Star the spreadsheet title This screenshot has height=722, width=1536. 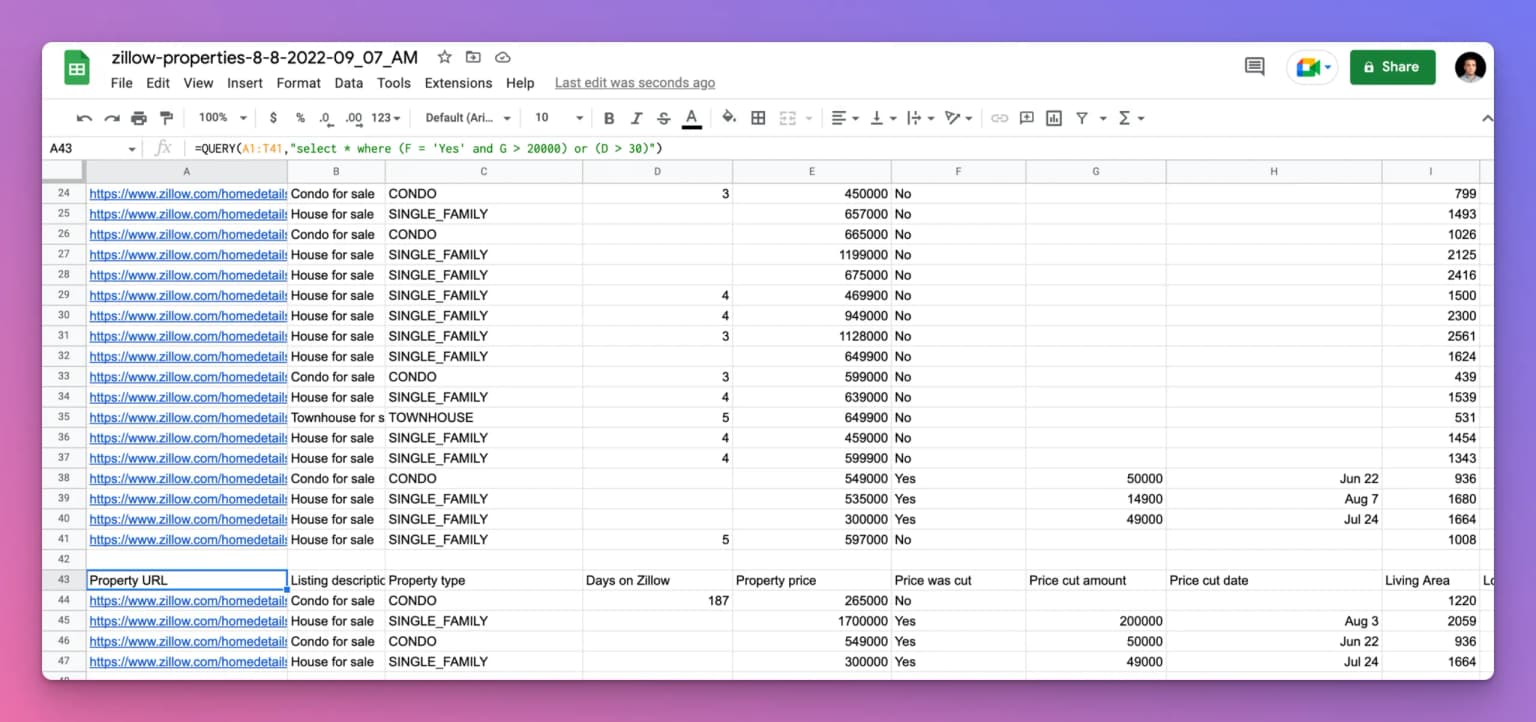(445, 57)
